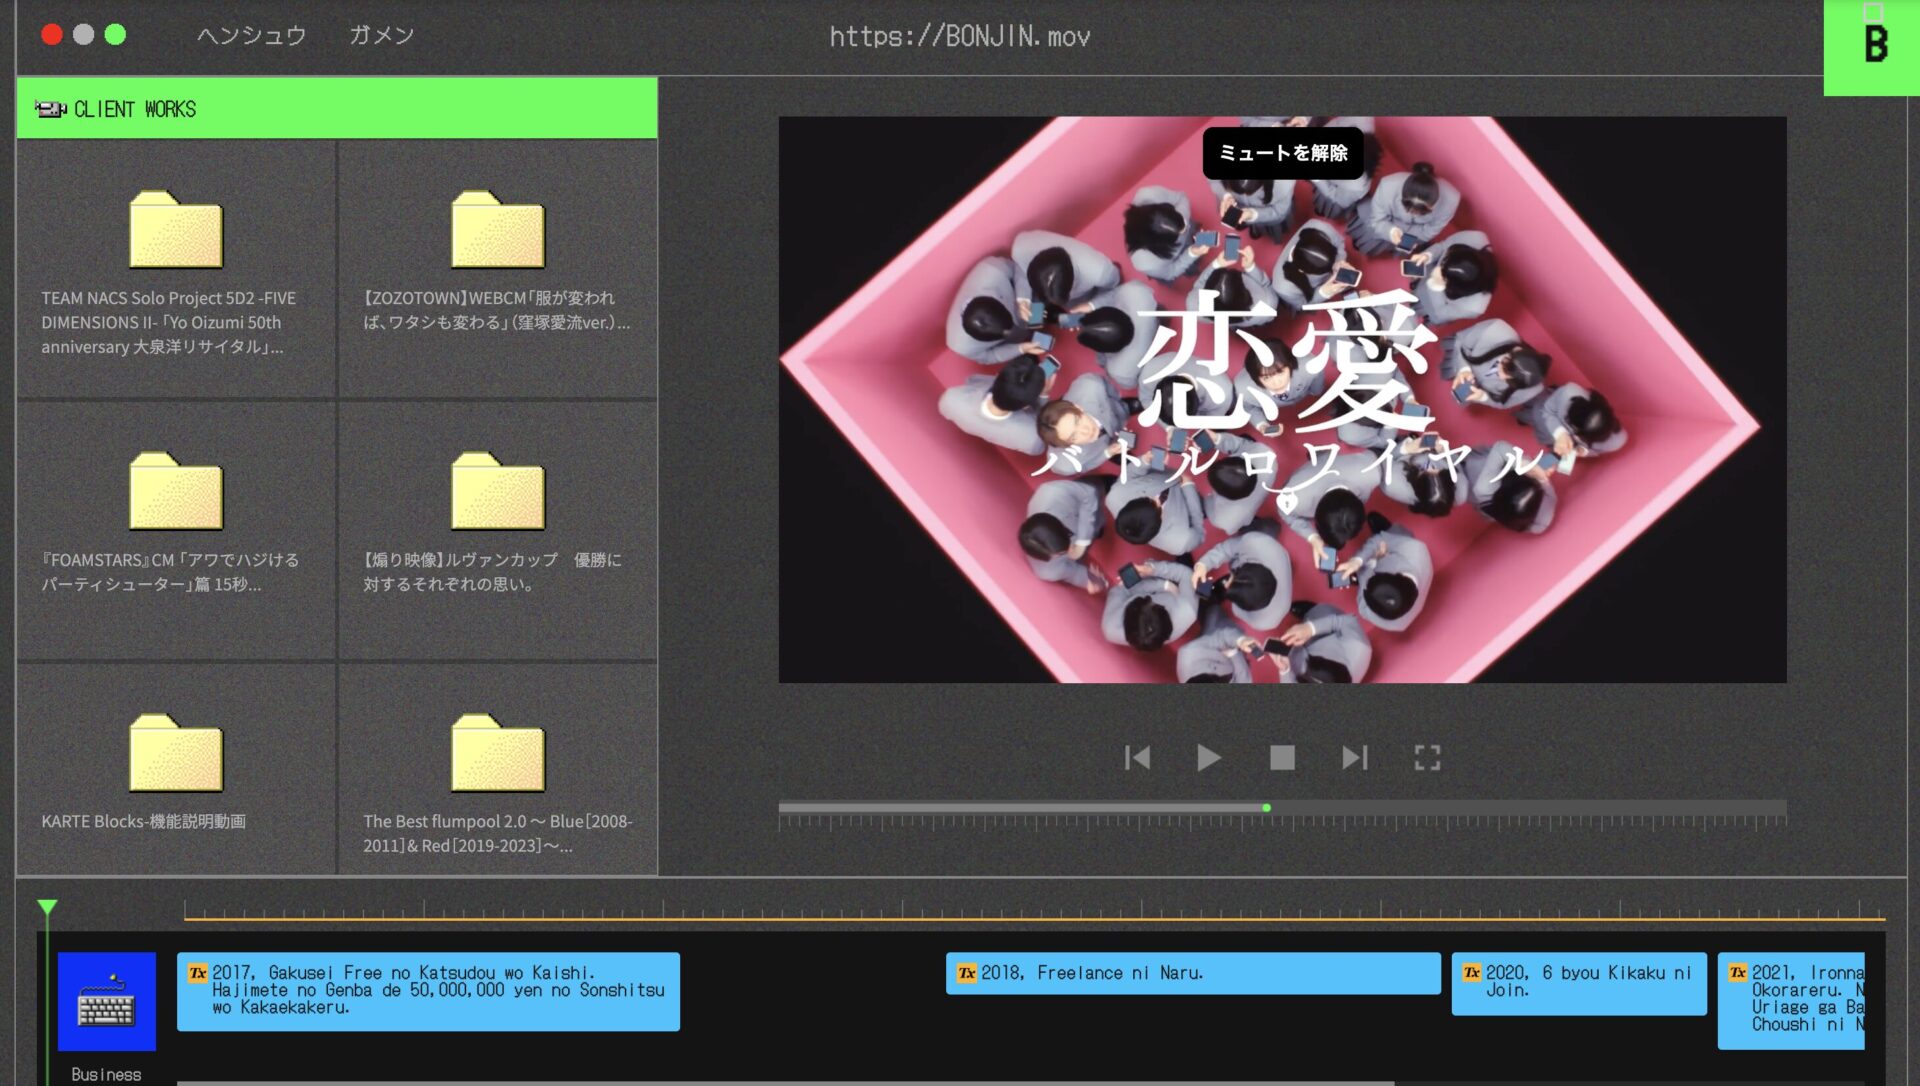
Task: Select the Business track keyboard icon
Action: [107, 1001]
